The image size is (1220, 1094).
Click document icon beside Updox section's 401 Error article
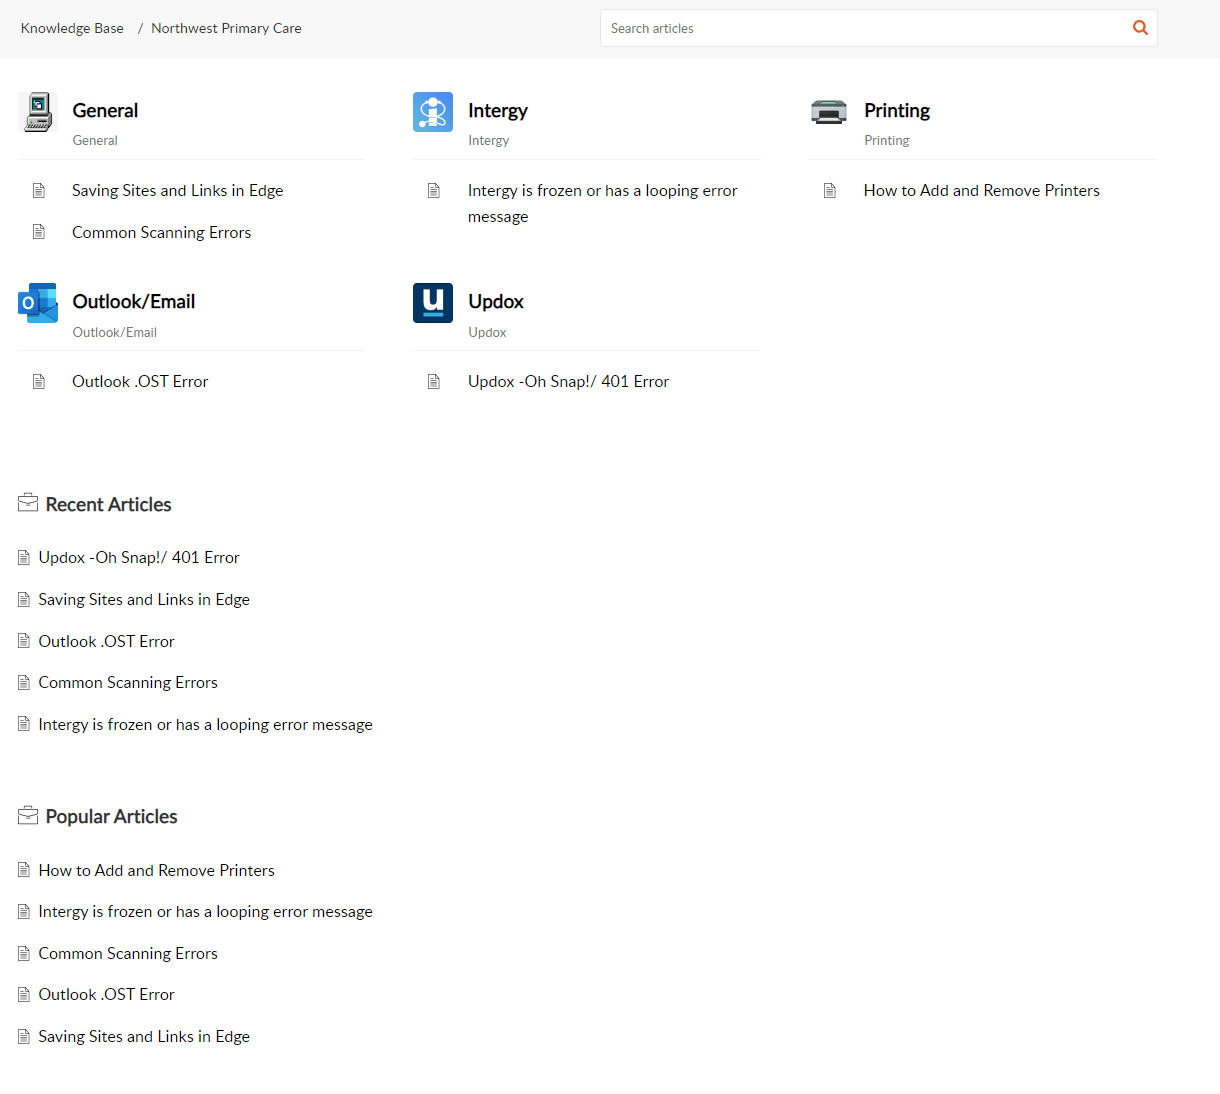coord(434,381)
